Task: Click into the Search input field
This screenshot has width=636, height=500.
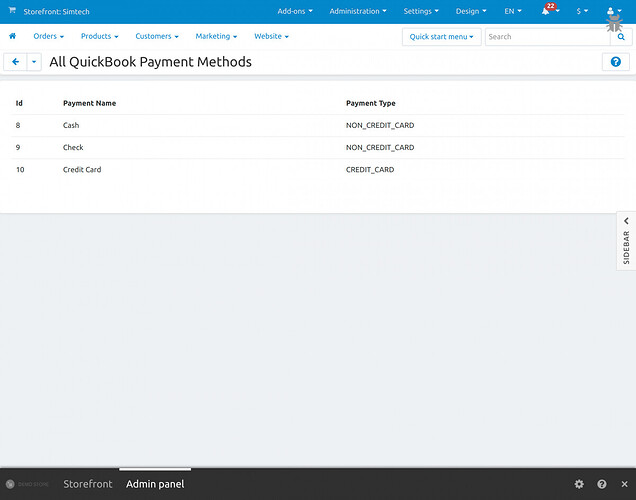Action: 546,36
